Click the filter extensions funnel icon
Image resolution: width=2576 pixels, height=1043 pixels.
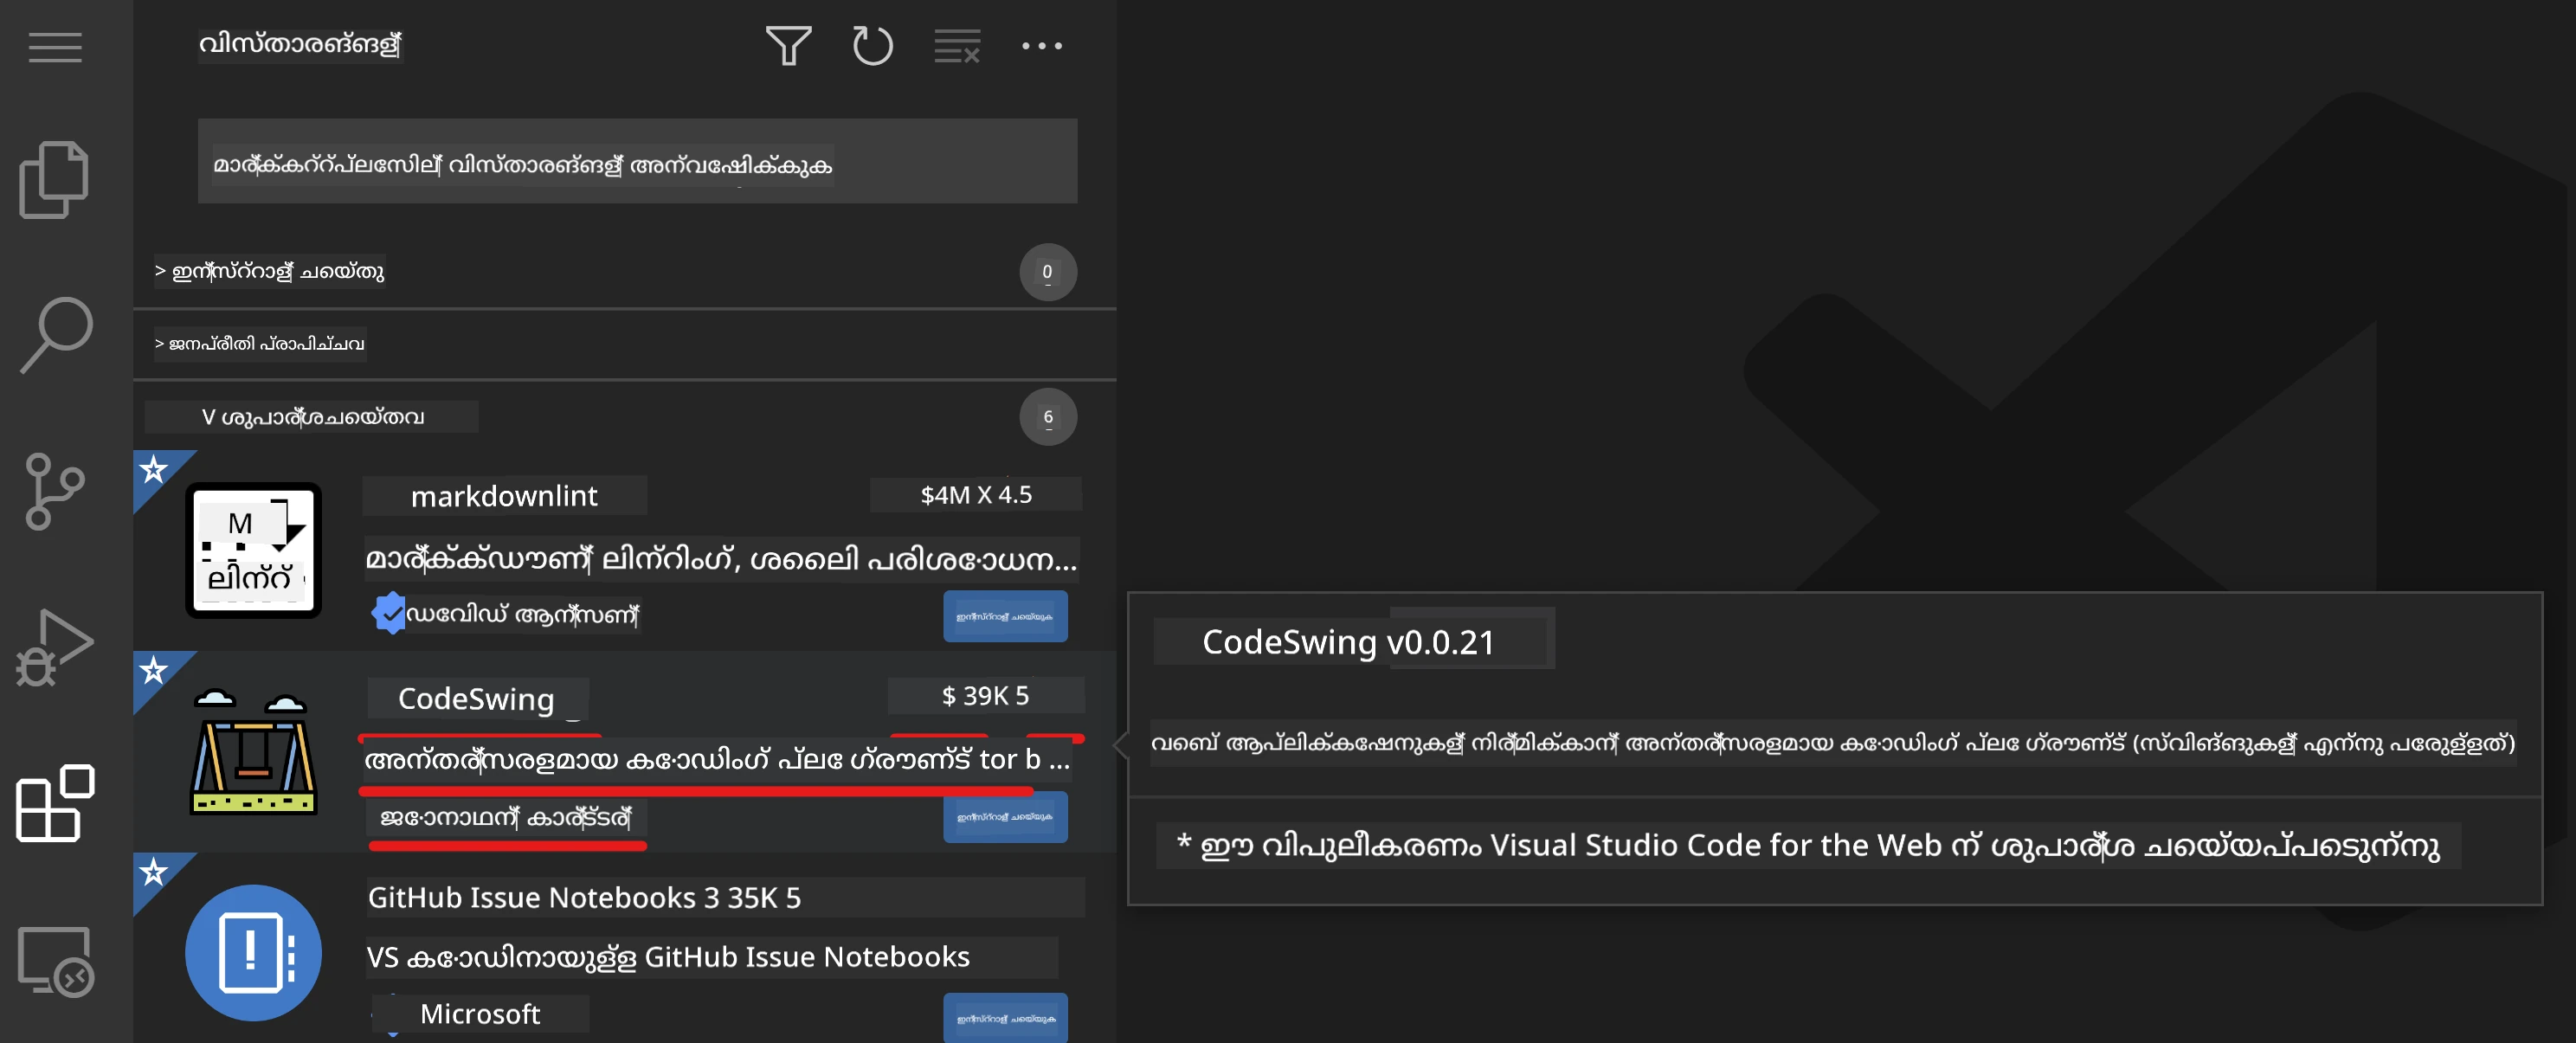point(788,46)
